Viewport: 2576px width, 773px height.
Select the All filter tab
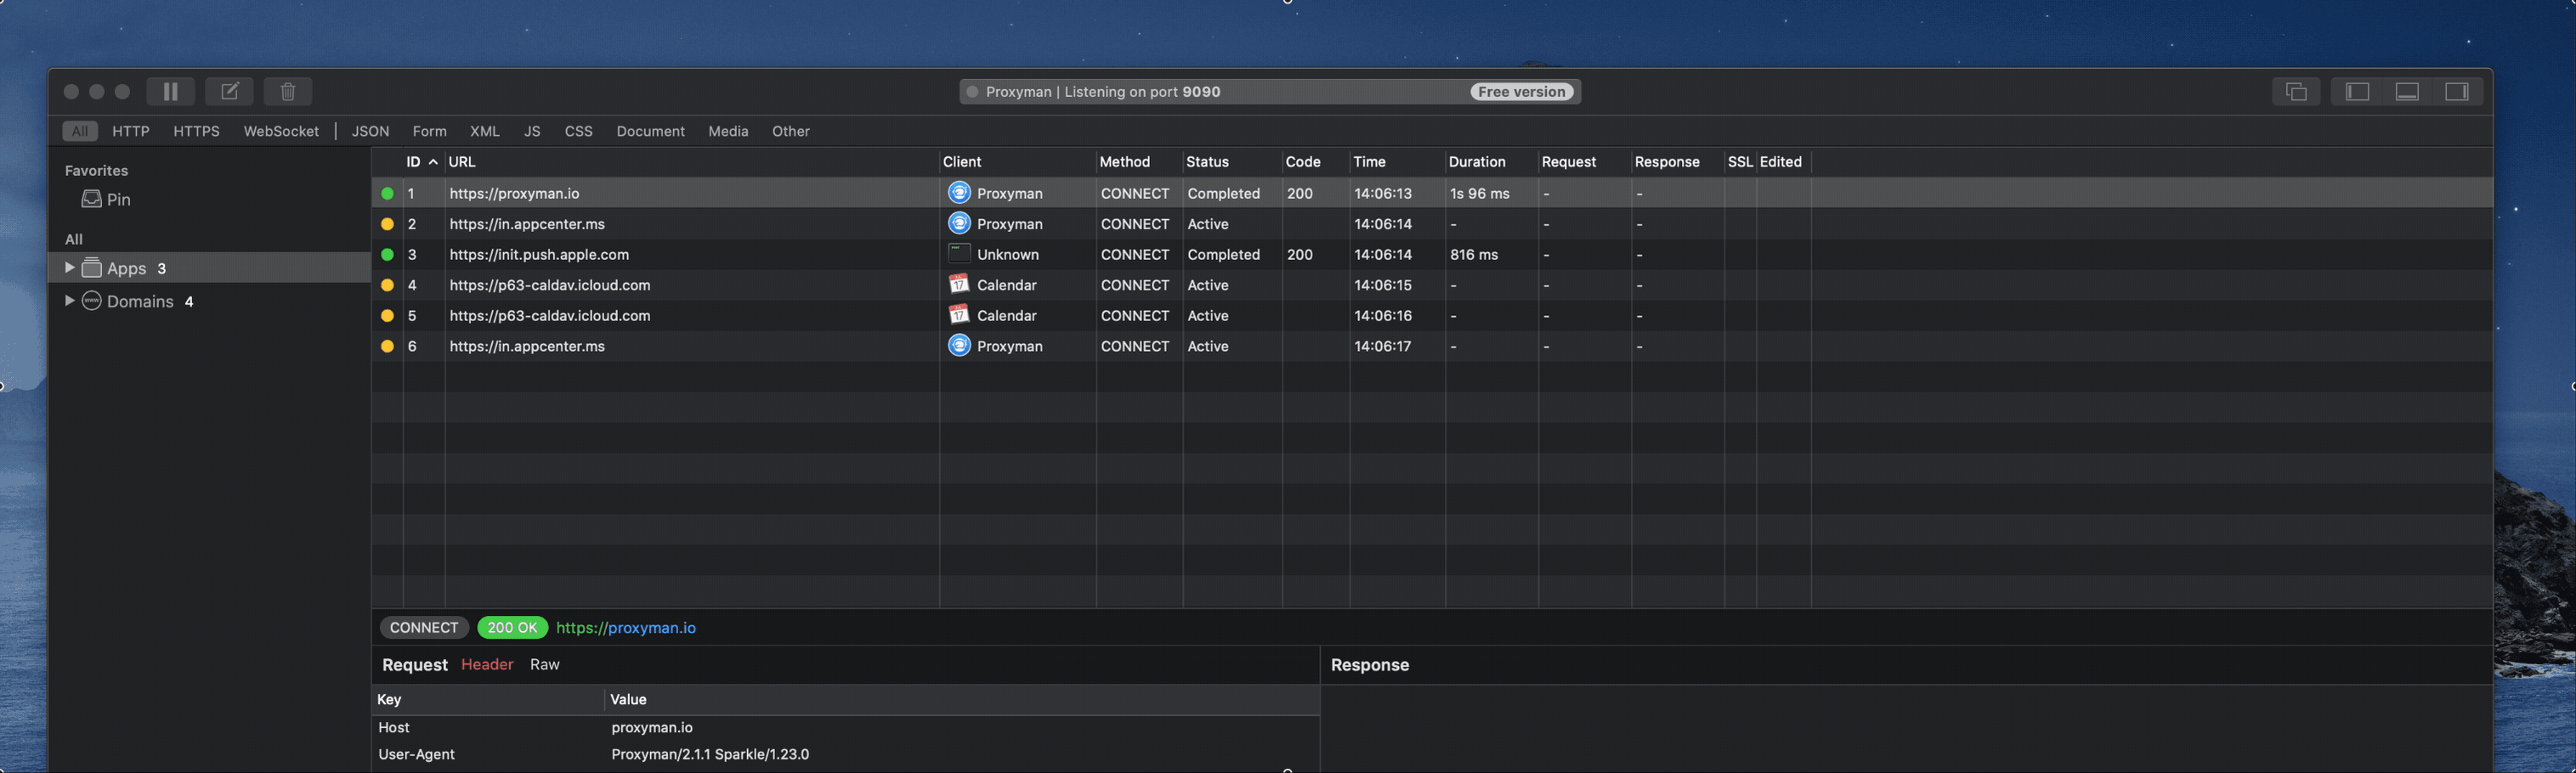[x=80, y=131]
